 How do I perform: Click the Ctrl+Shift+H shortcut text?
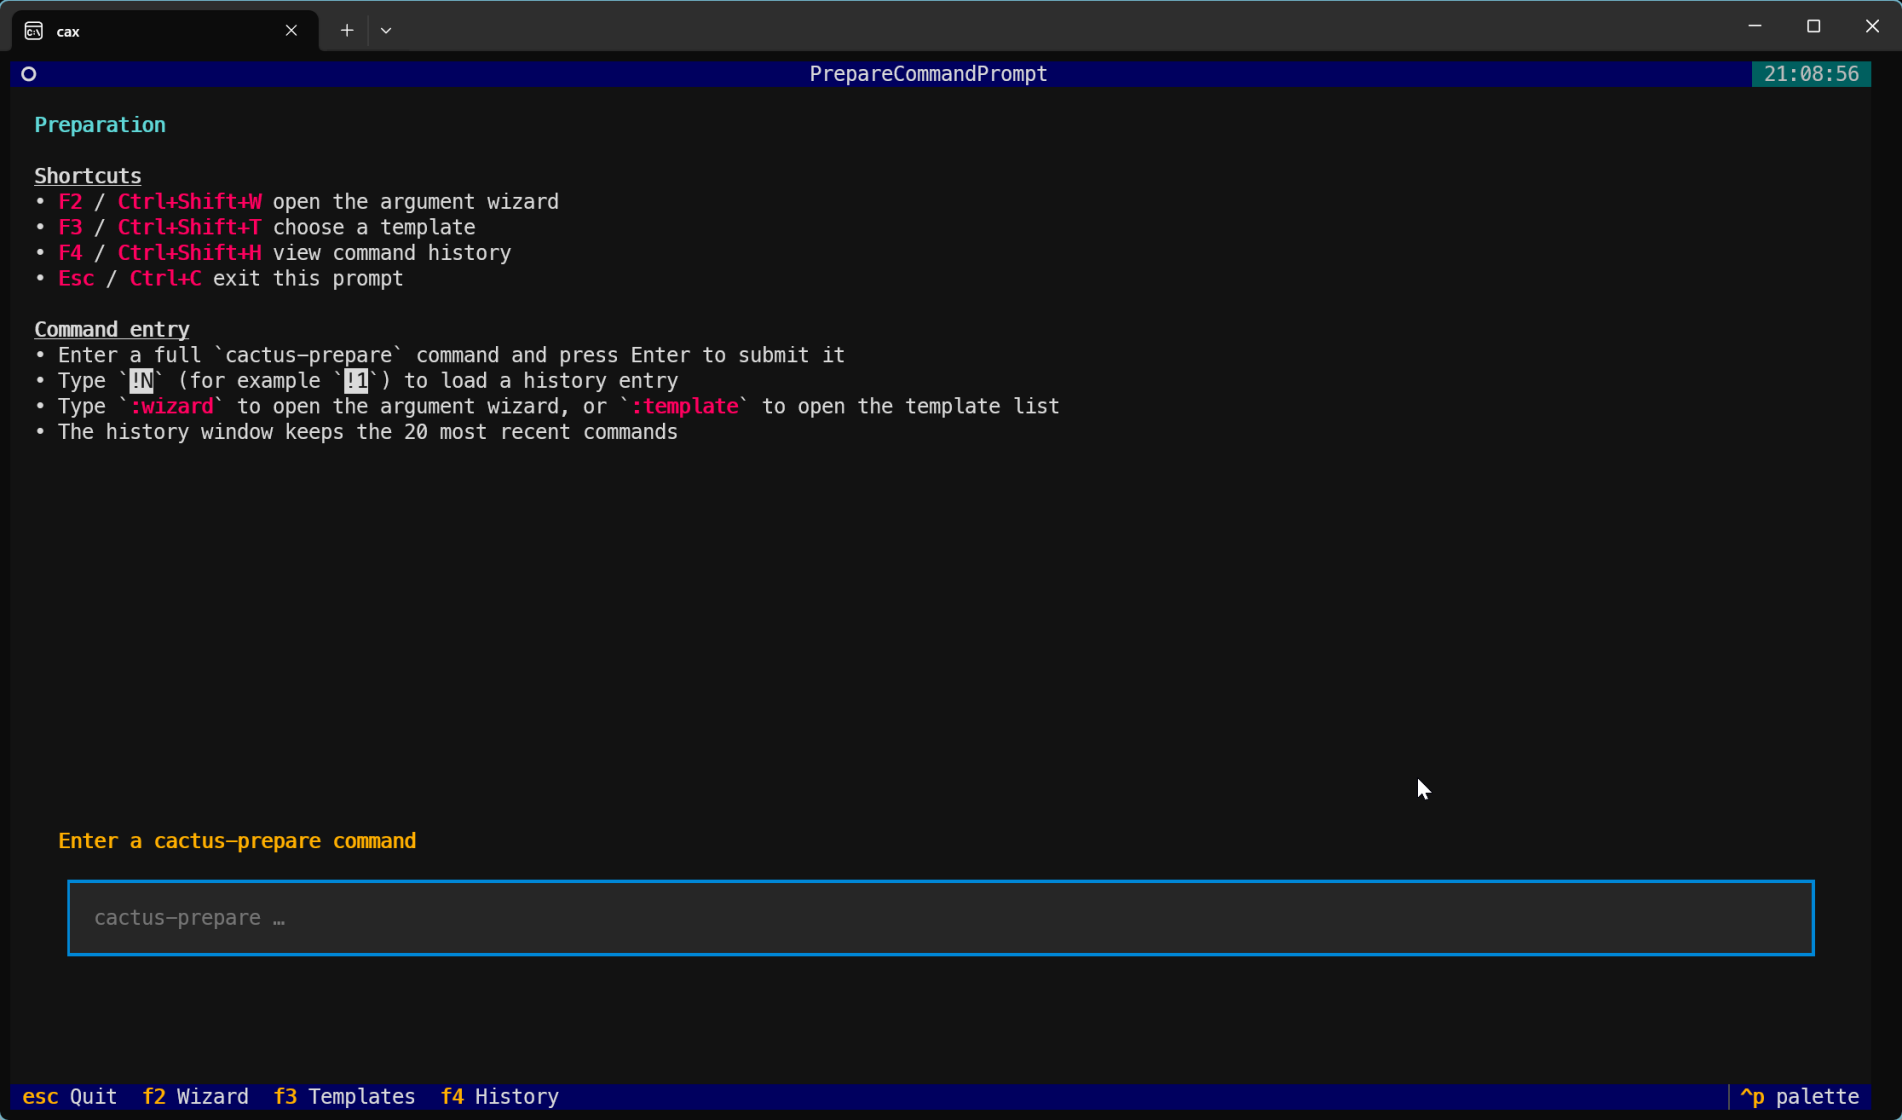[189, 253]
